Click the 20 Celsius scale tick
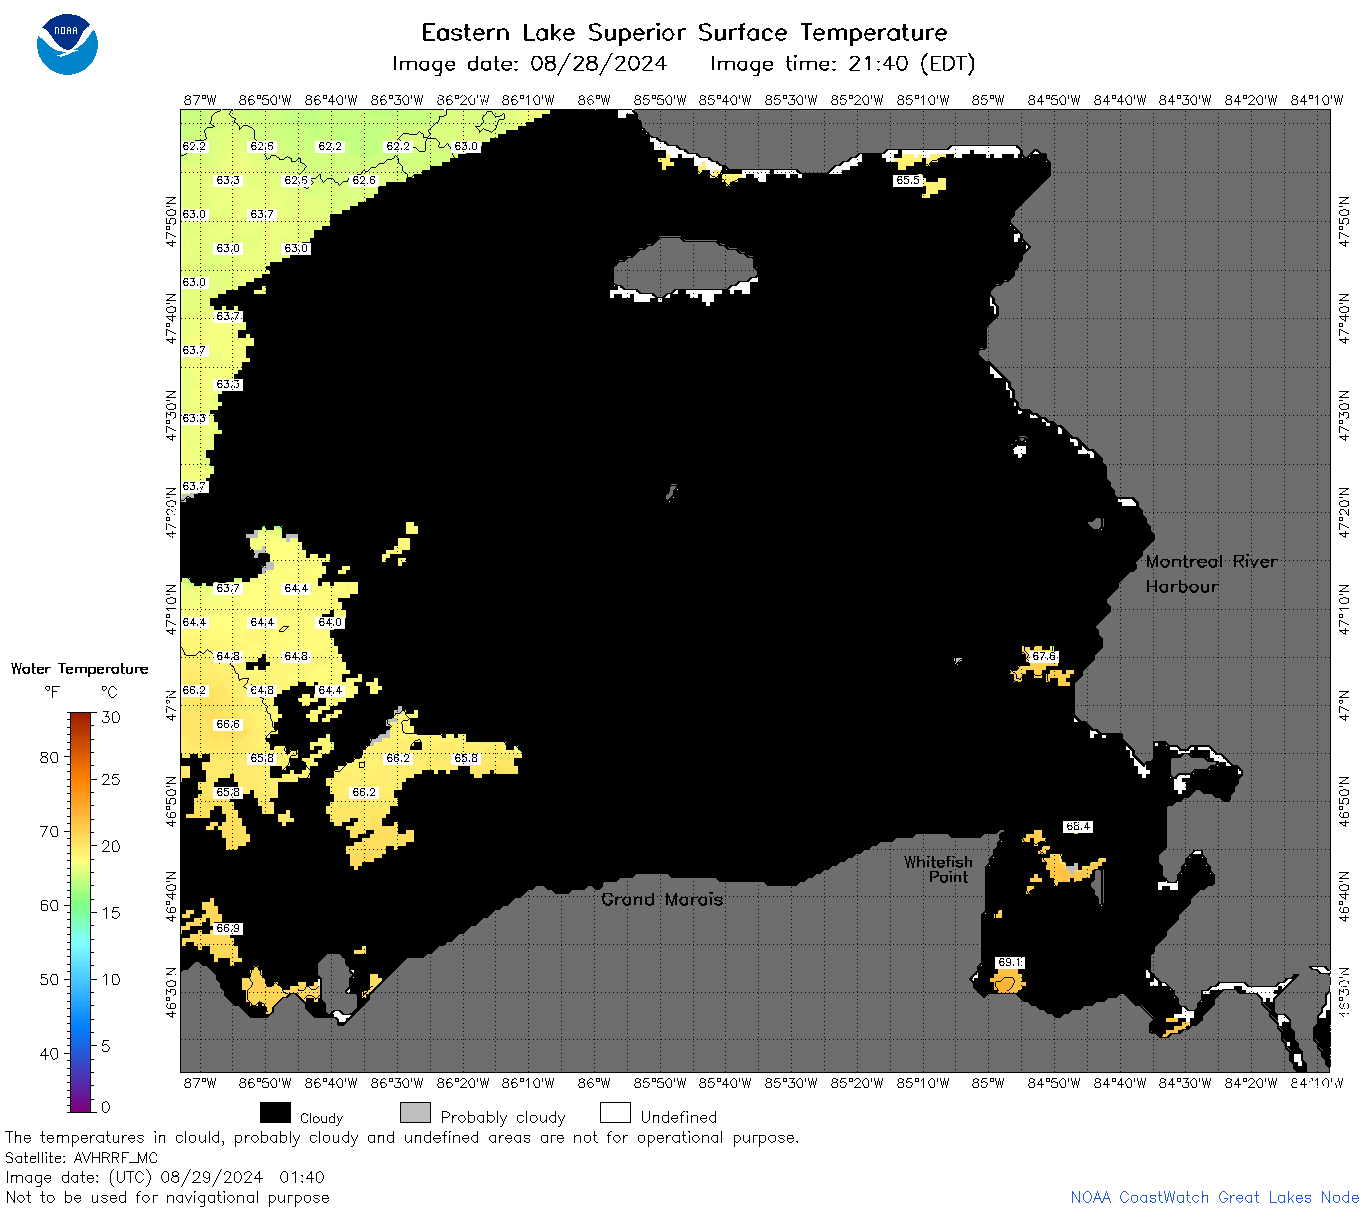The image size is (1370, 1213). click(111, 846)
